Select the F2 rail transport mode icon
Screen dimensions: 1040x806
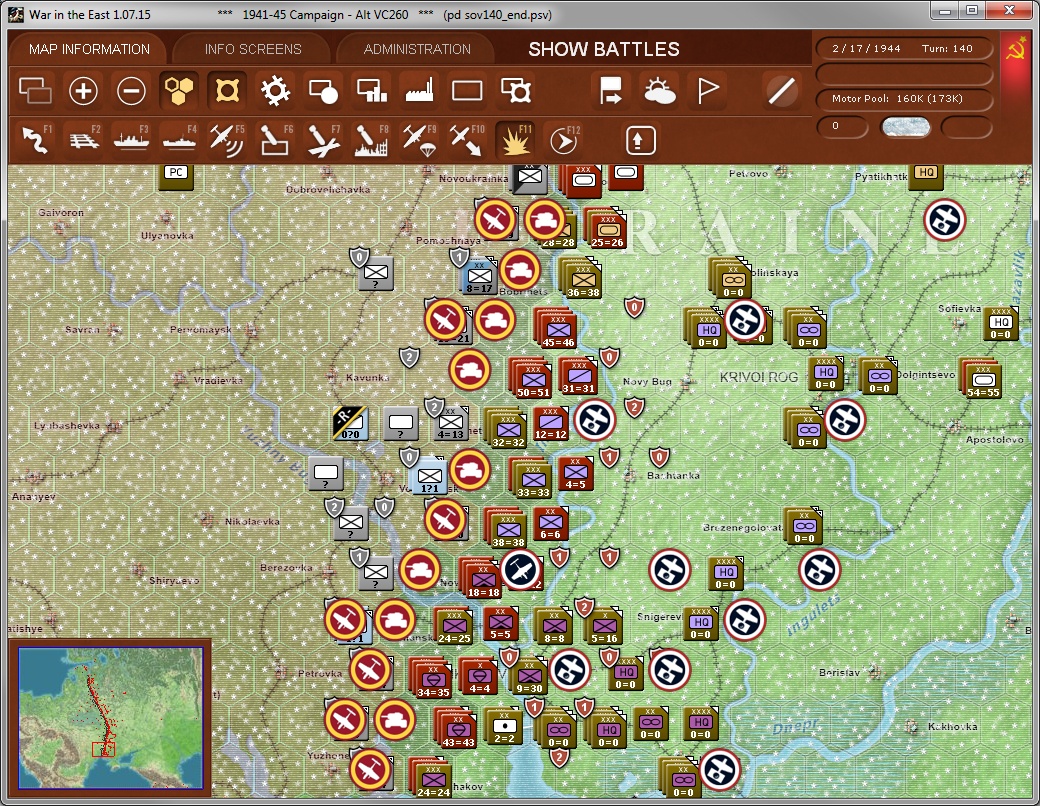[83, 139]
